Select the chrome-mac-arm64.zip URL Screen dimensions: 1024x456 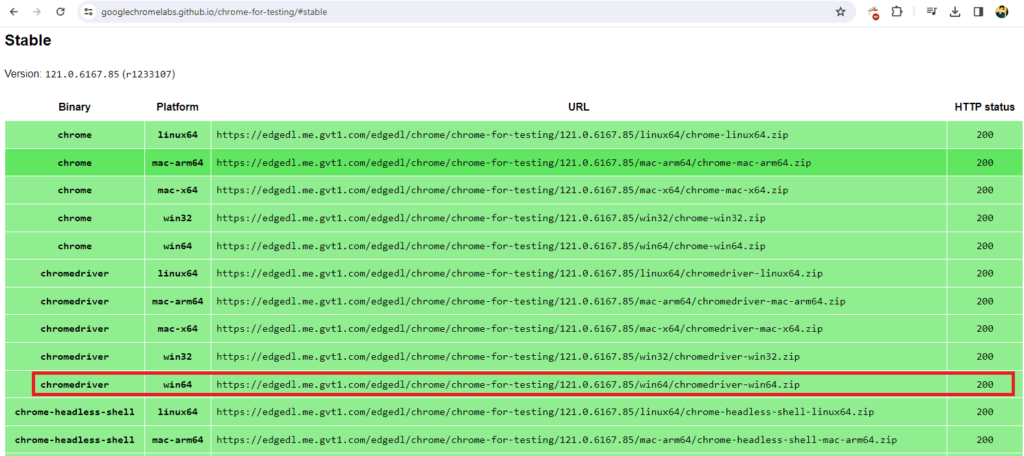point(514,163)
